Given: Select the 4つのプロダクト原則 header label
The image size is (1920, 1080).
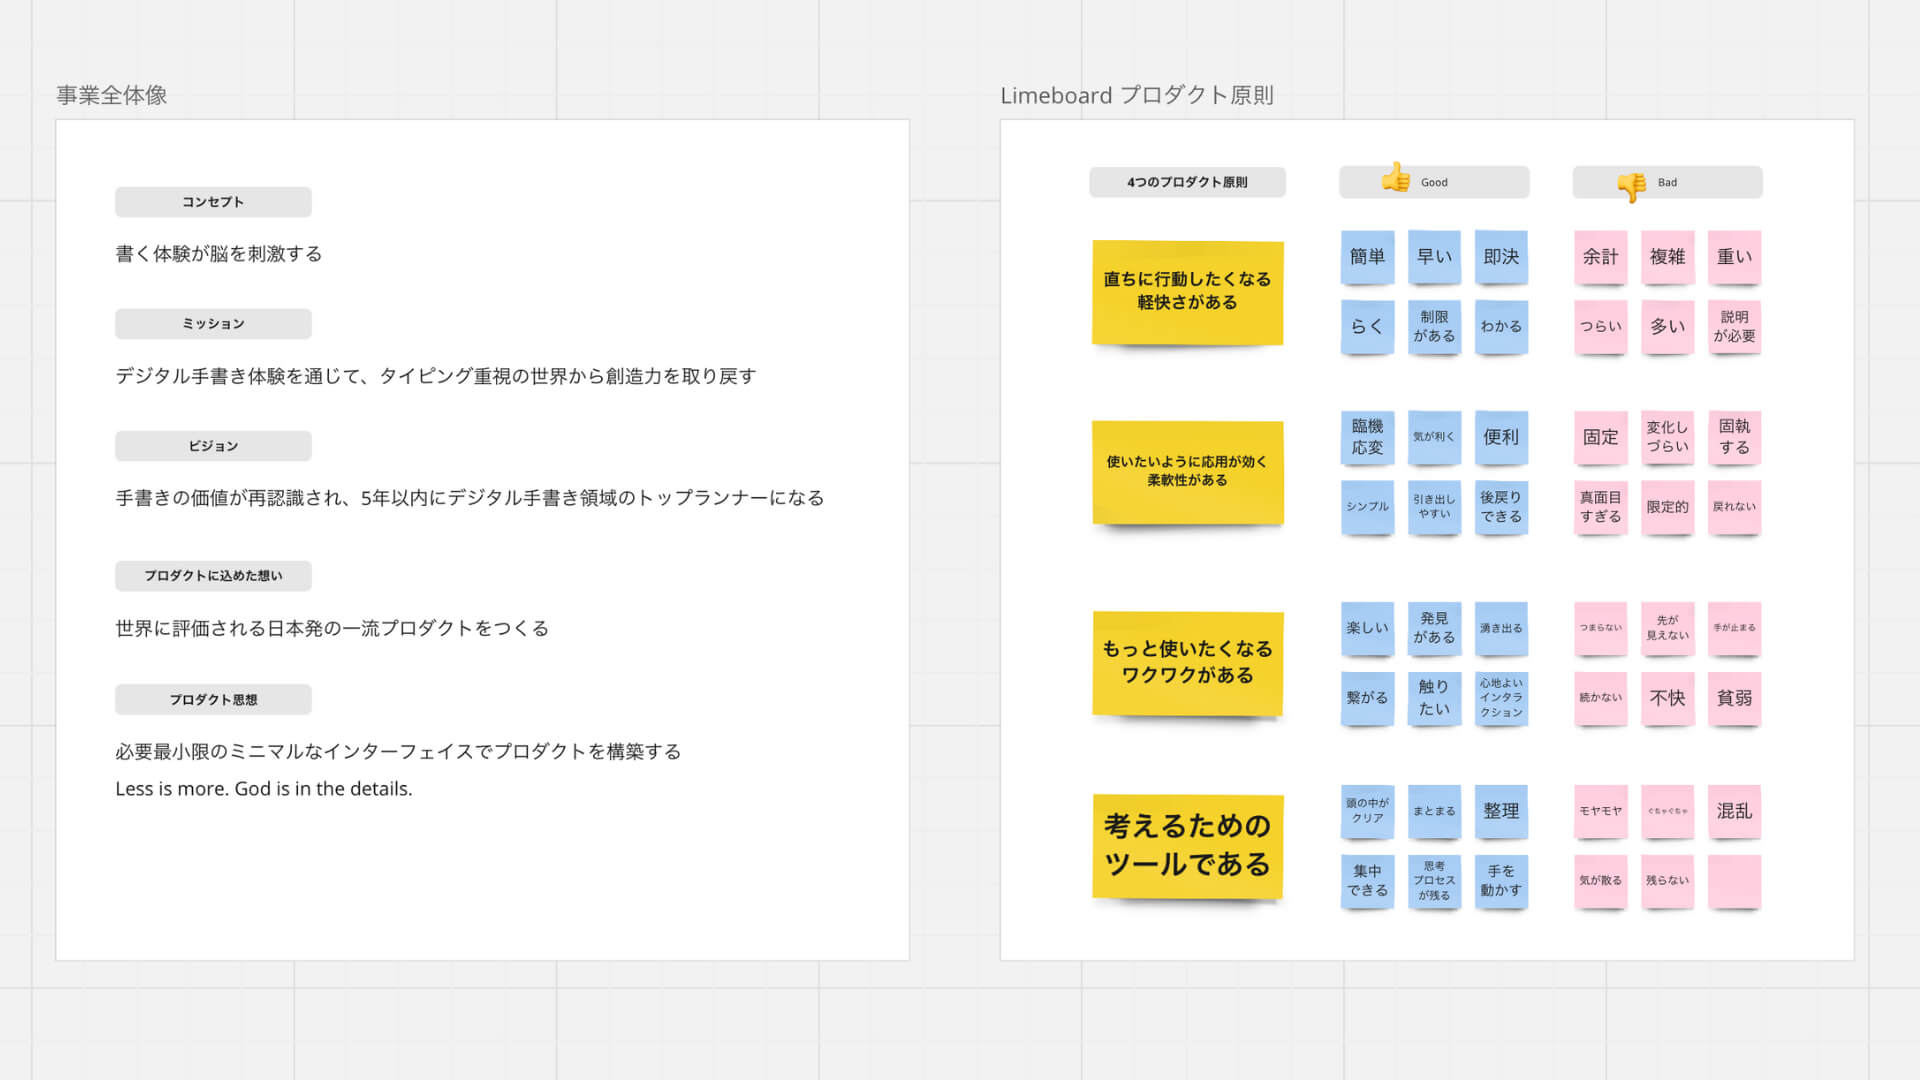Looking at the screenshot, I should coord(1187,182).
